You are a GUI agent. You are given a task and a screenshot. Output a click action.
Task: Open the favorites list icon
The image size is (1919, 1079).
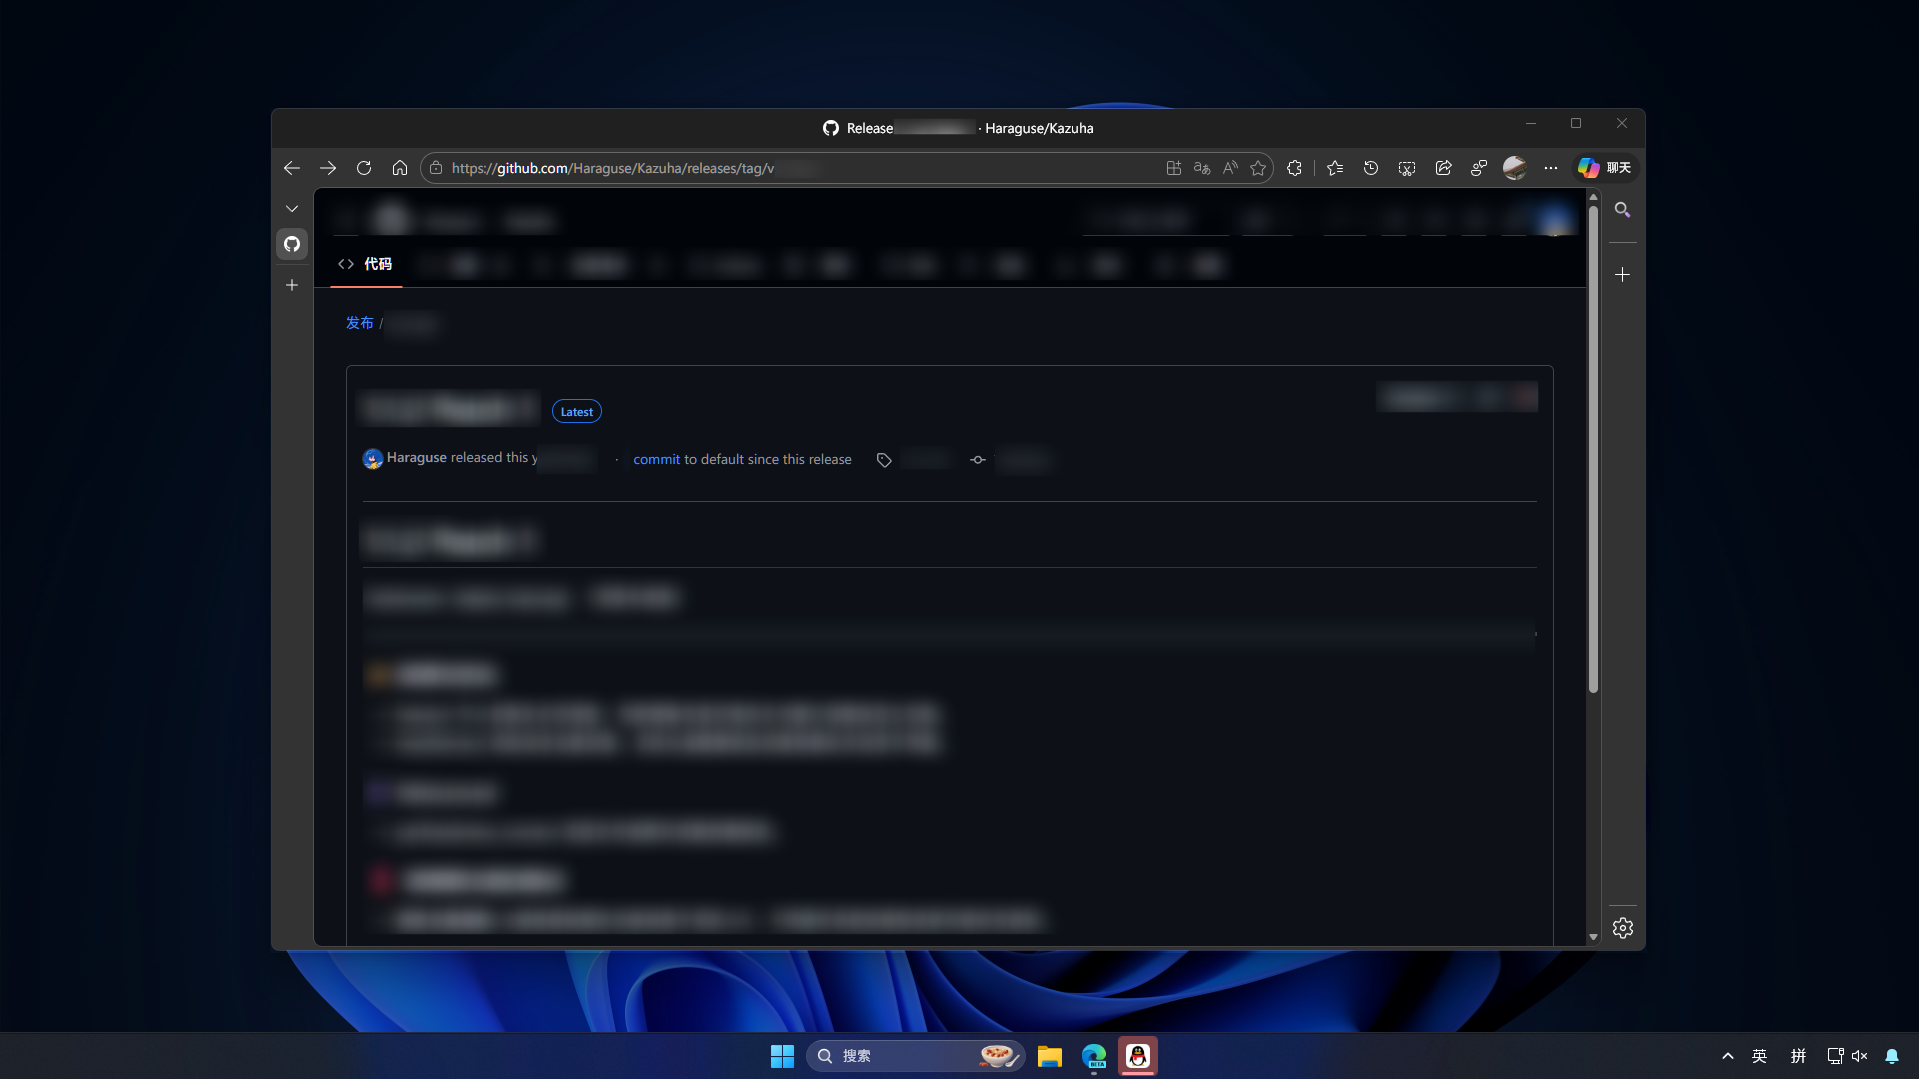1335,168
